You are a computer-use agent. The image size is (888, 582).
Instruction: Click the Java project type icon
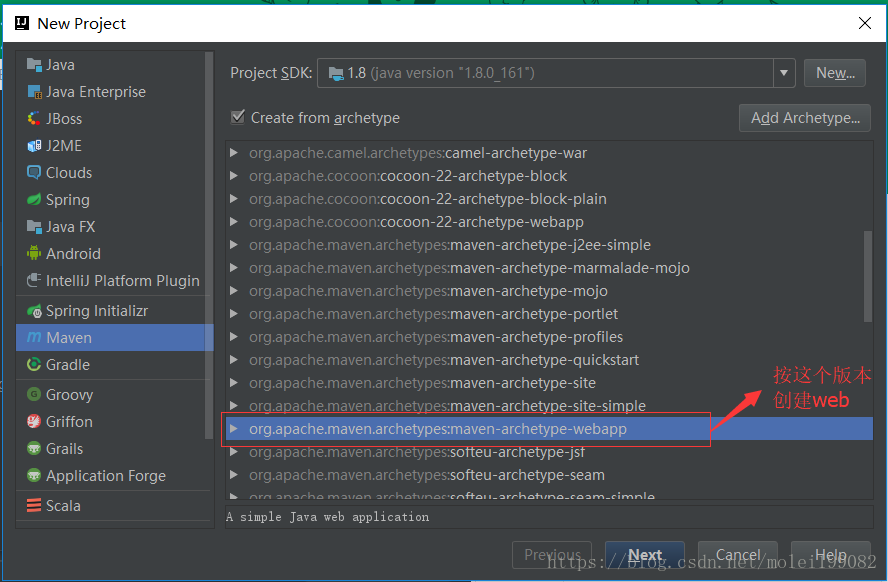(34, 65)
